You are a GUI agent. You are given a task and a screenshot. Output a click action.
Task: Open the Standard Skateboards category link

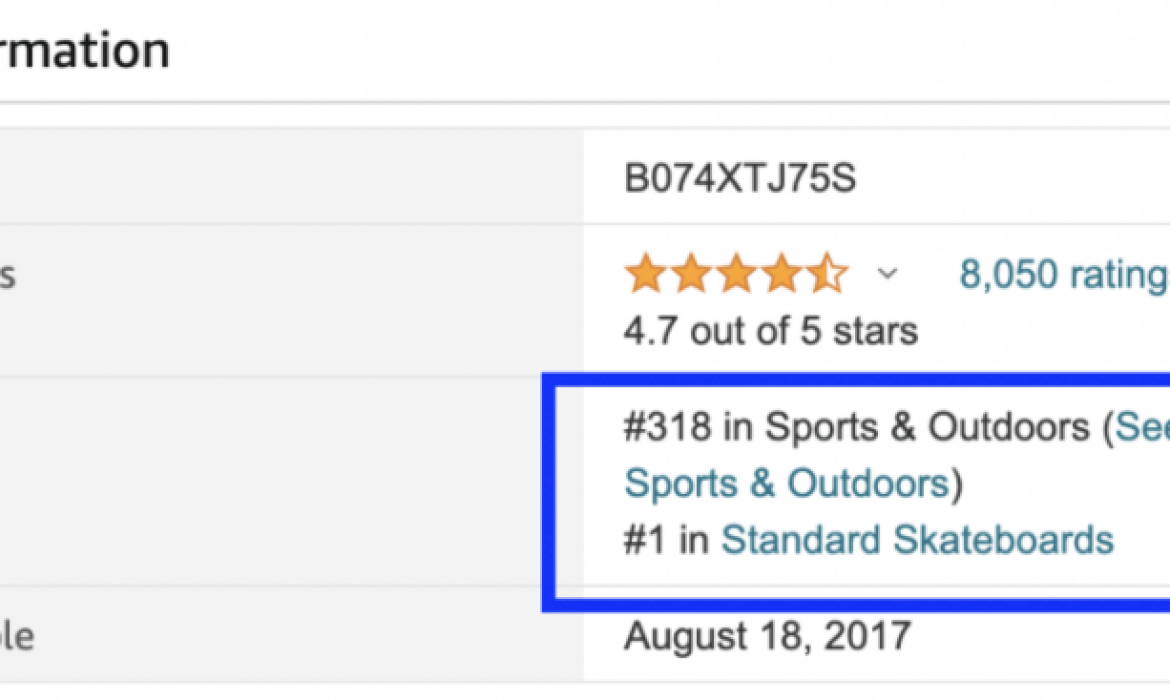[917, 540]
